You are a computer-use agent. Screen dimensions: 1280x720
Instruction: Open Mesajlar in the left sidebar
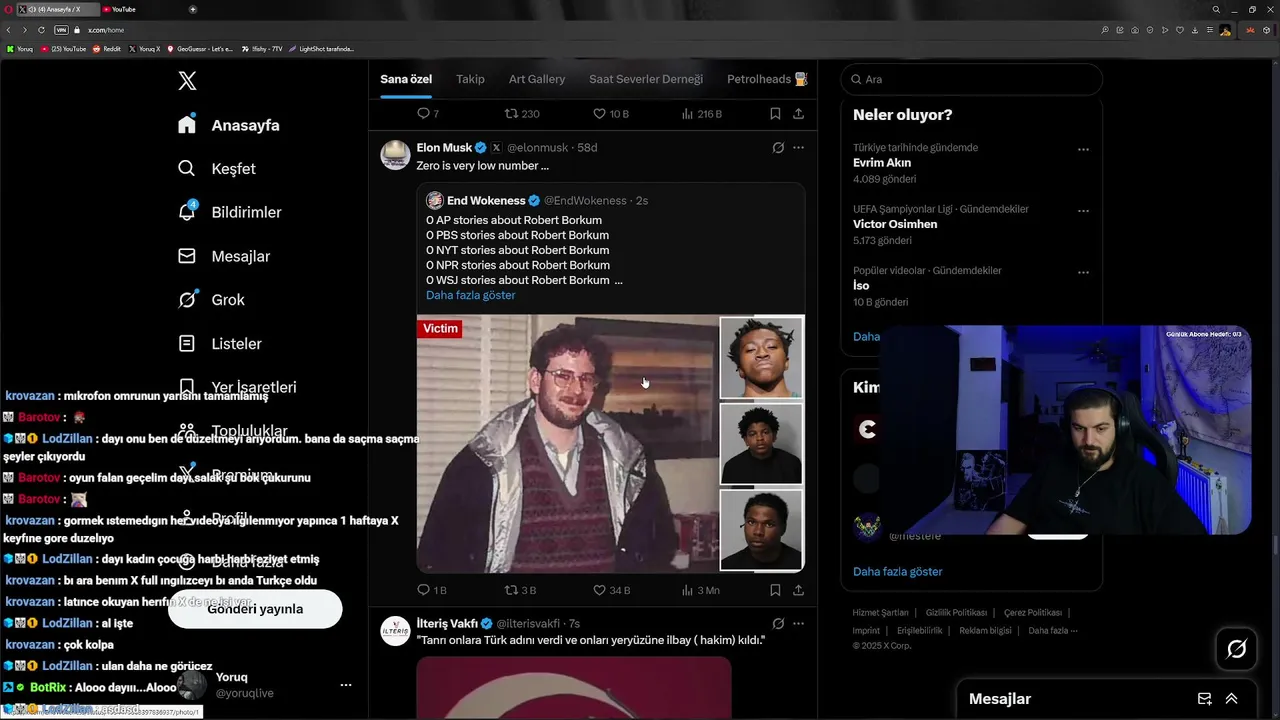[223, 256]
